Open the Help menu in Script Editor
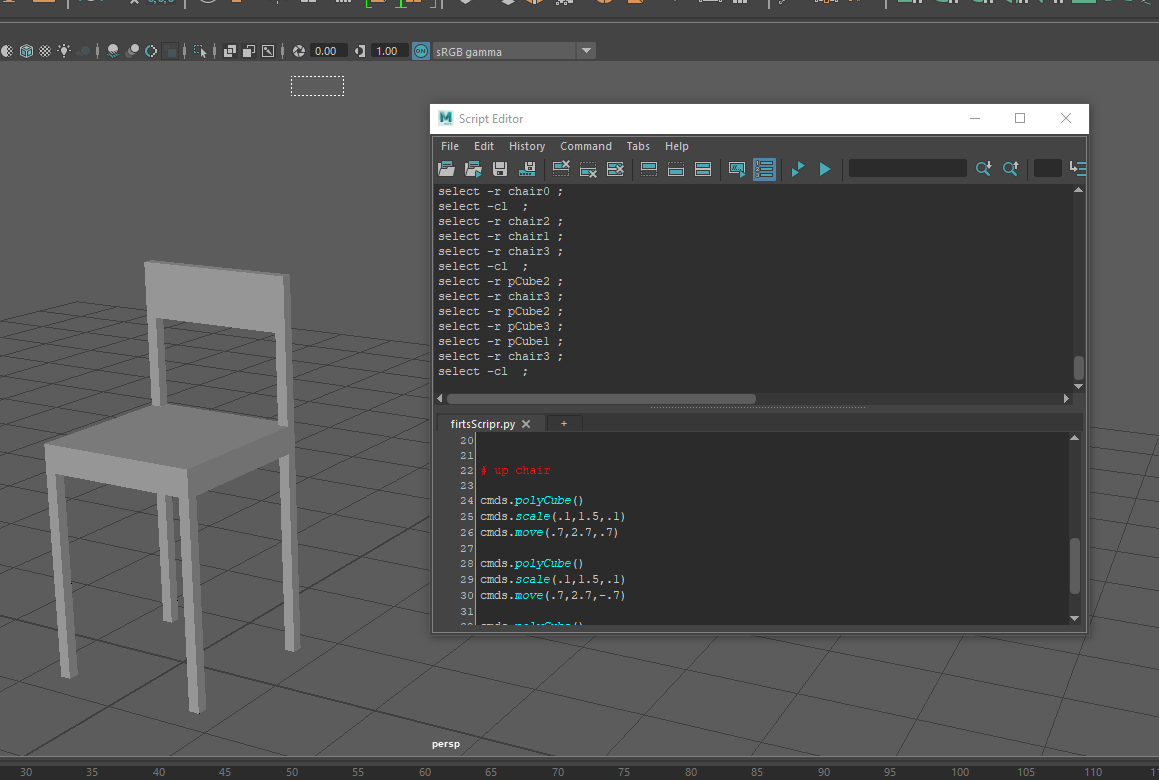 pos(676,146)
